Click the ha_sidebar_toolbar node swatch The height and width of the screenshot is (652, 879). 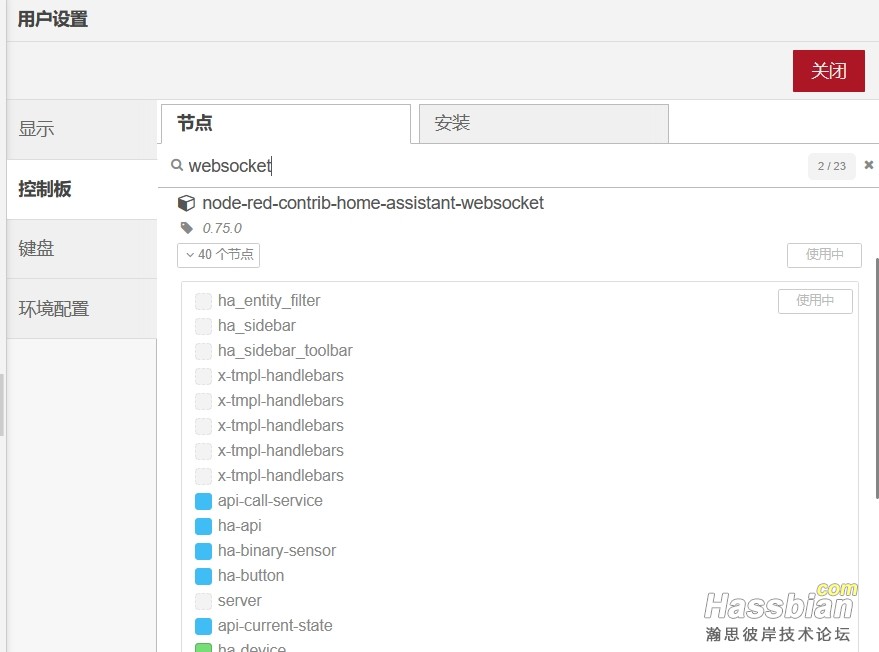click(203, 351)
